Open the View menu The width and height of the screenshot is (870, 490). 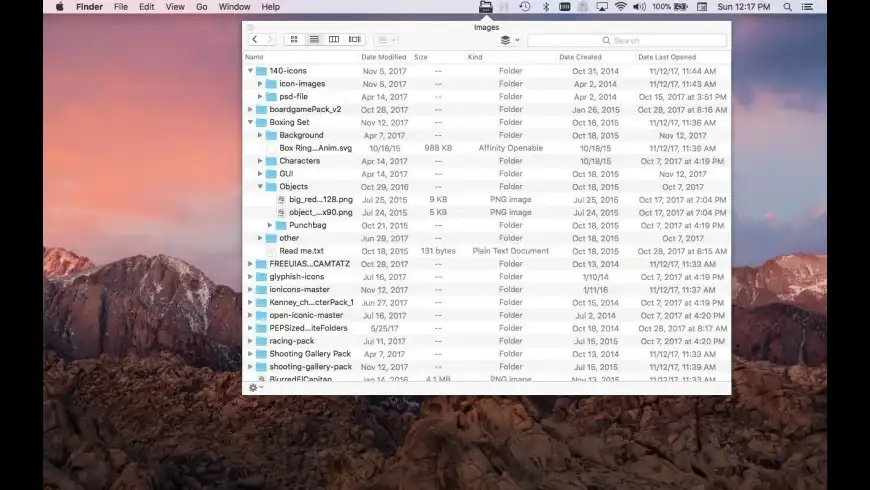(x=175, y=7)
